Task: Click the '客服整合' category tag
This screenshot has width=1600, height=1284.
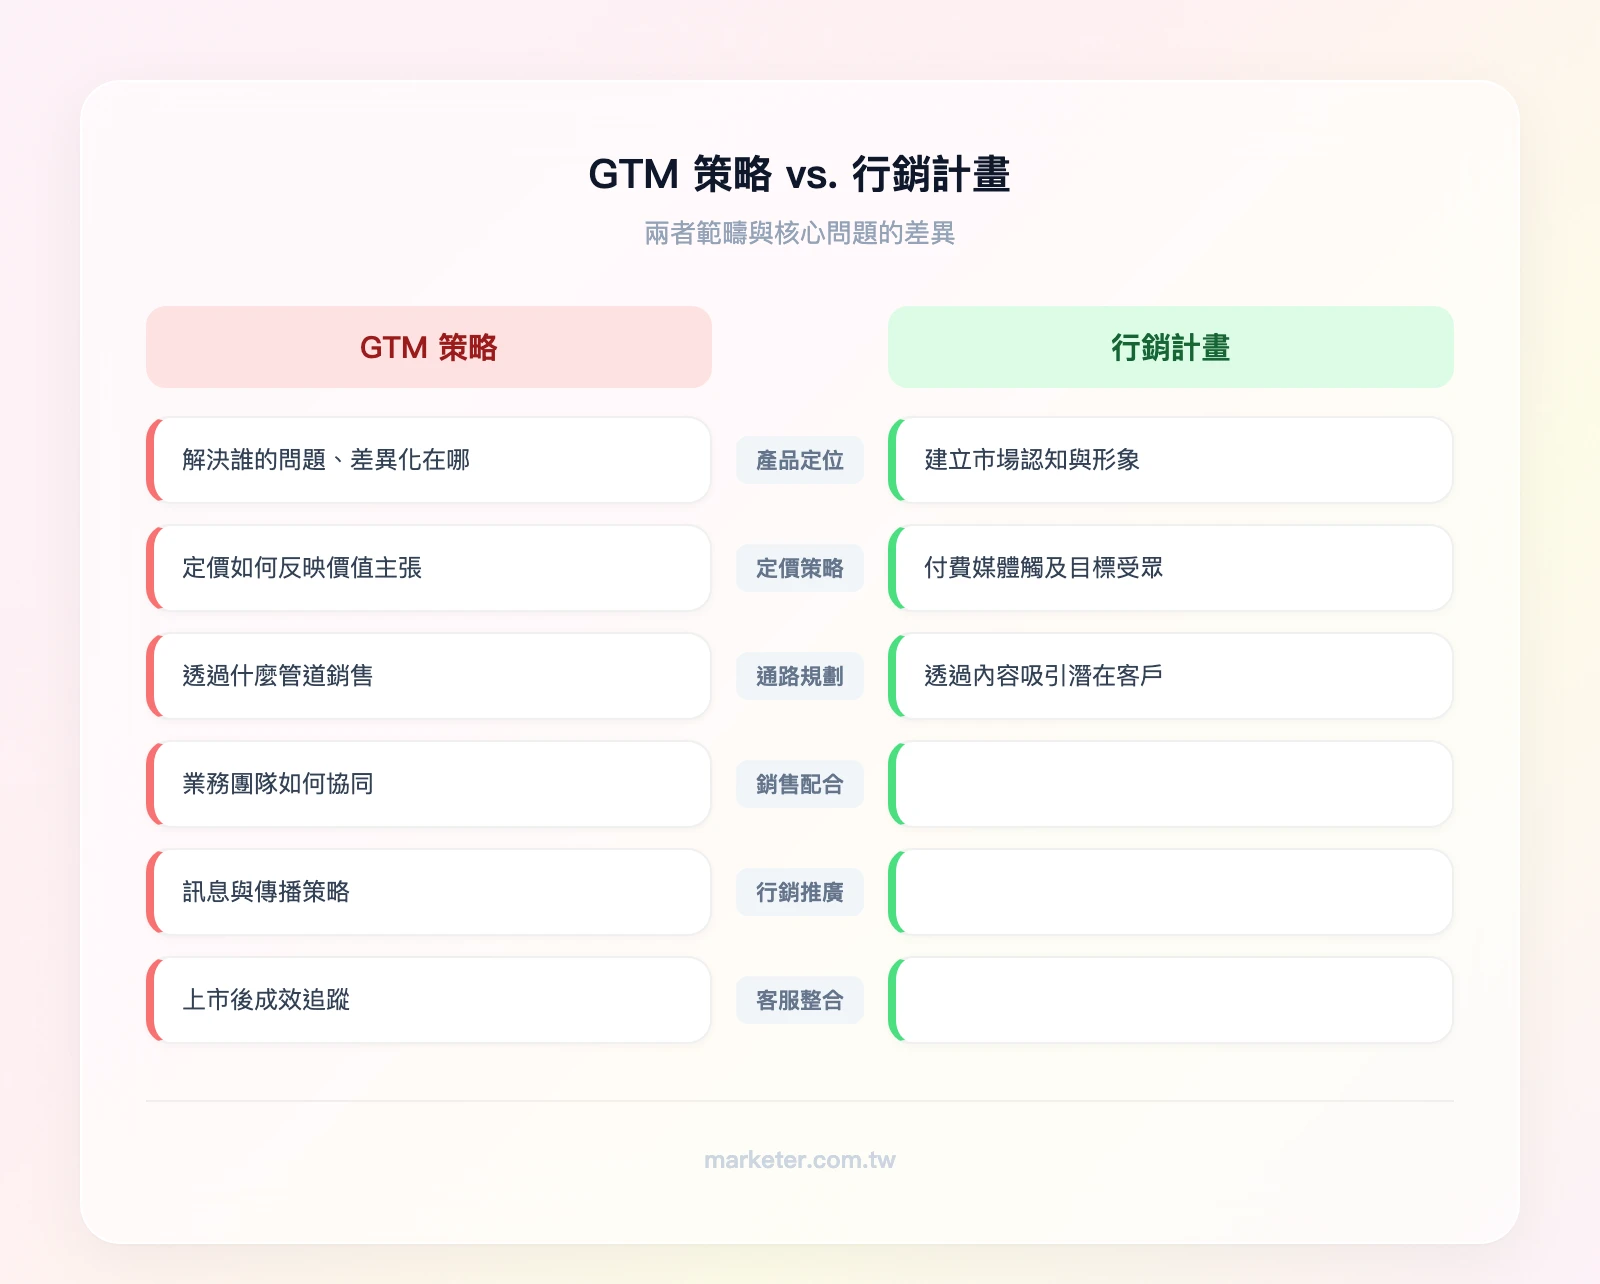Action: point(800,1000)
